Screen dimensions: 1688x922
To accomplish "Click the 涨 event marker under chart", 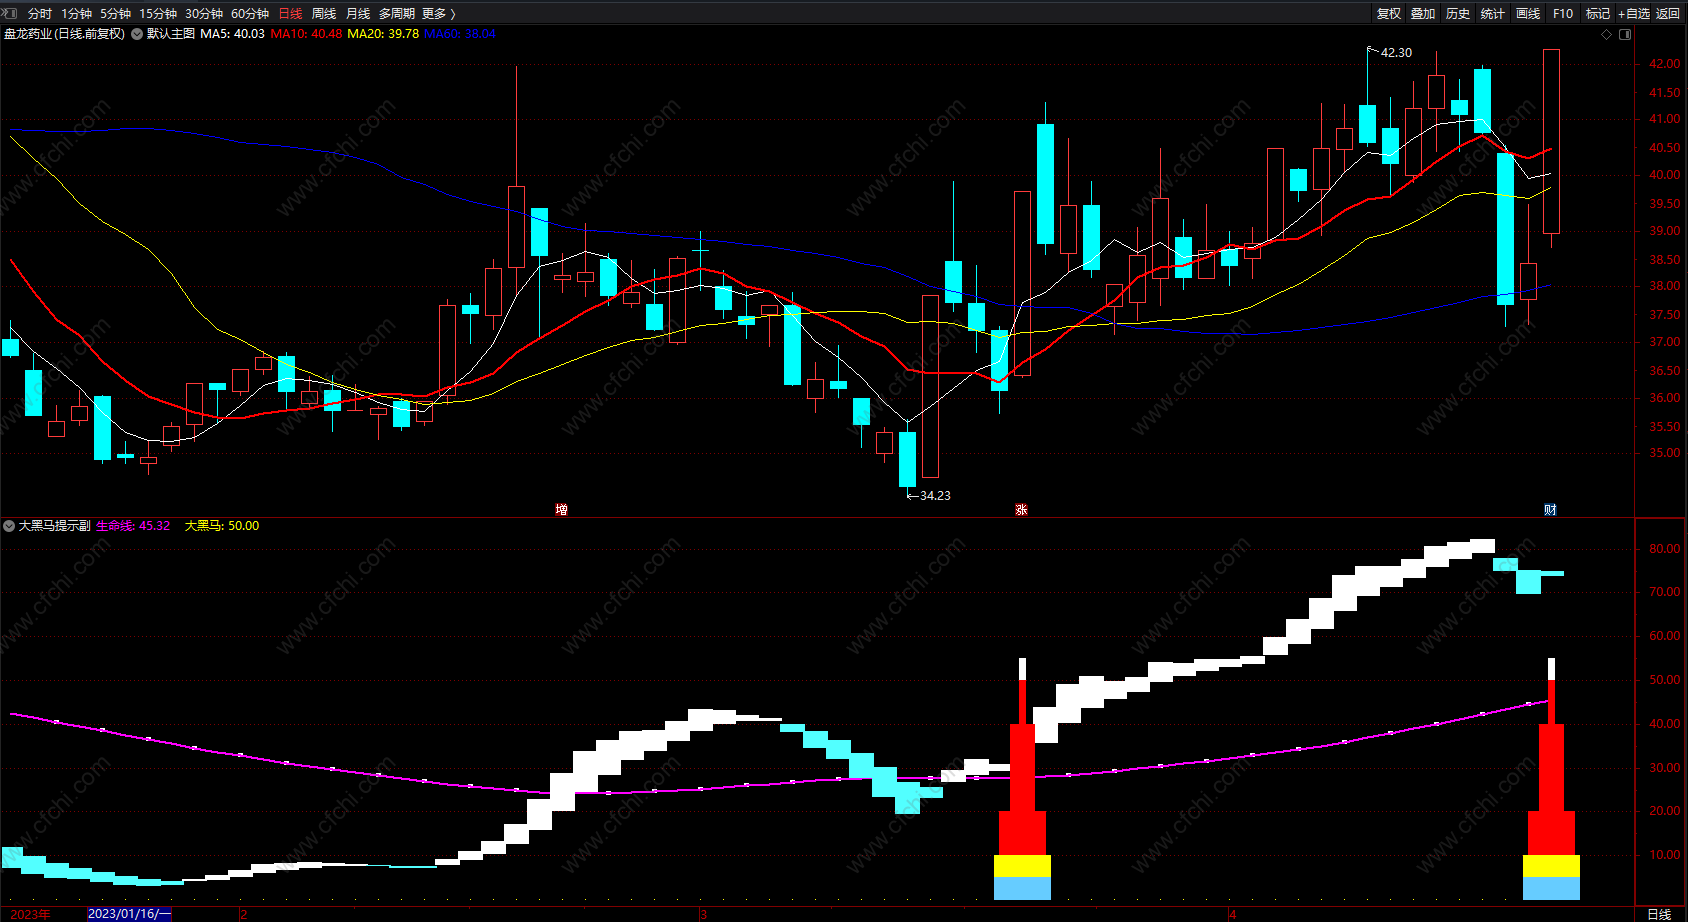I will click(1021, 510).
